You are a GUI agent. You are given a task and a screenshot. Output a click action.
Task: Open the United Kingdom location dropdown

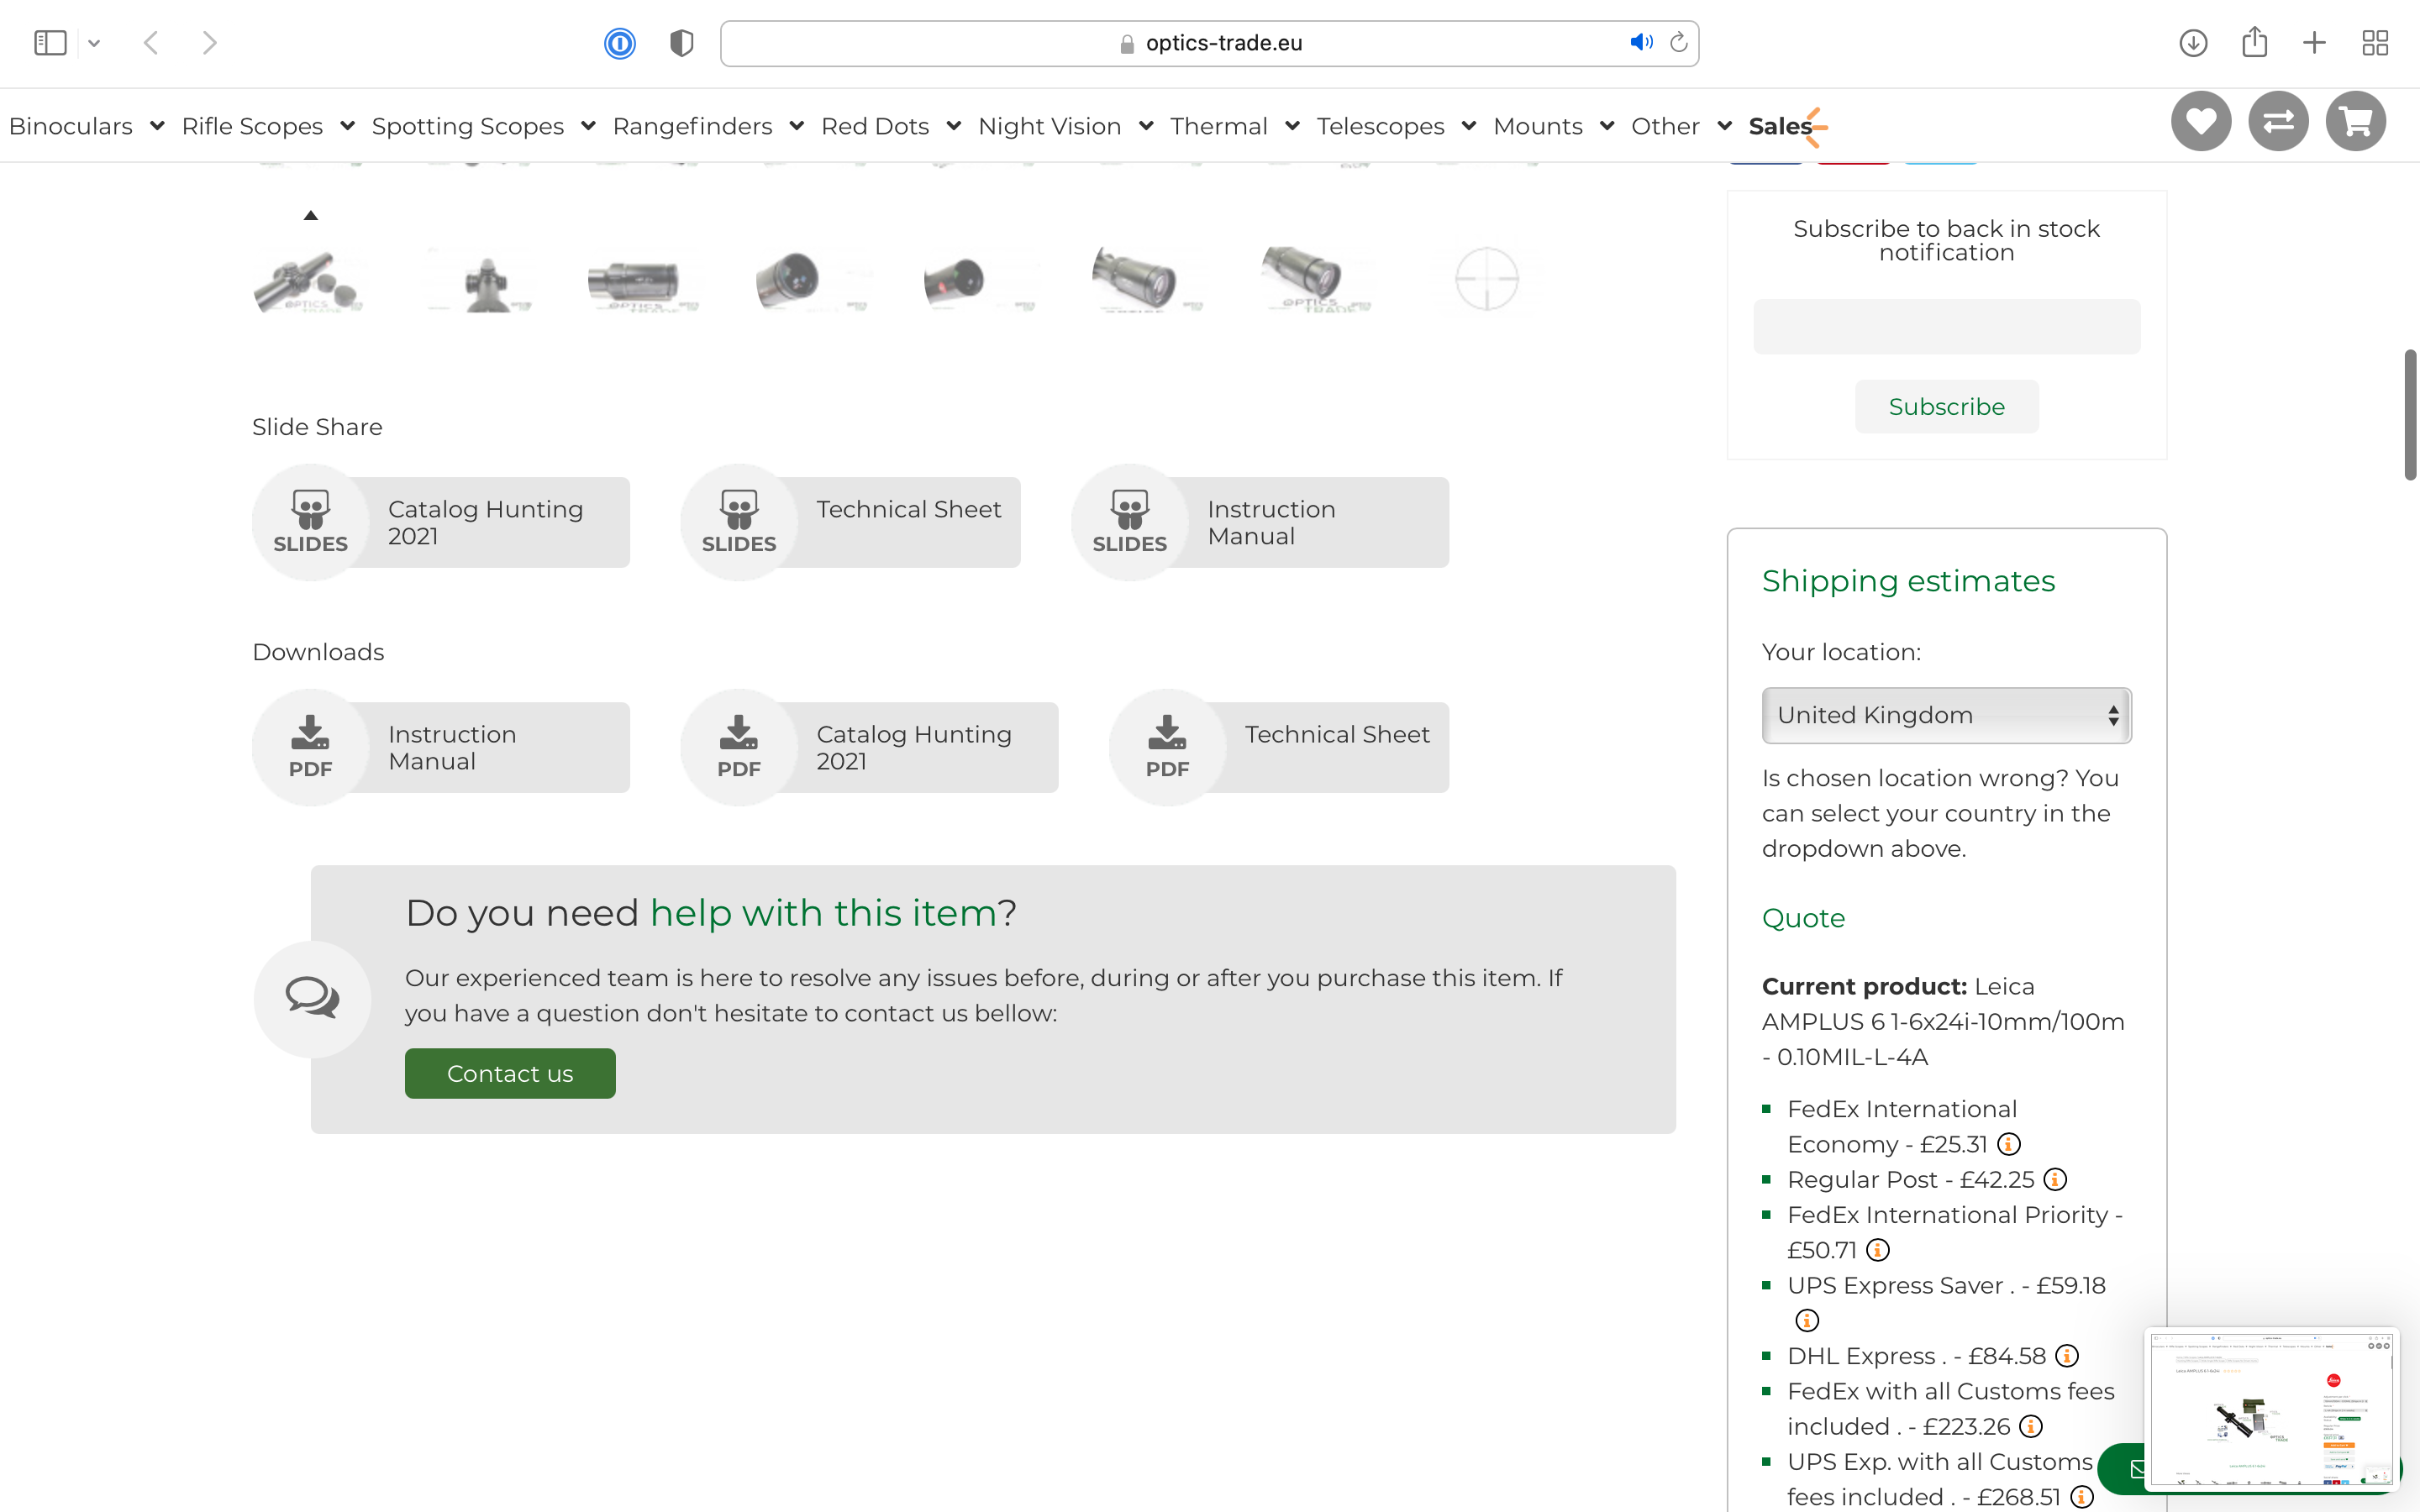point(1946,715)
